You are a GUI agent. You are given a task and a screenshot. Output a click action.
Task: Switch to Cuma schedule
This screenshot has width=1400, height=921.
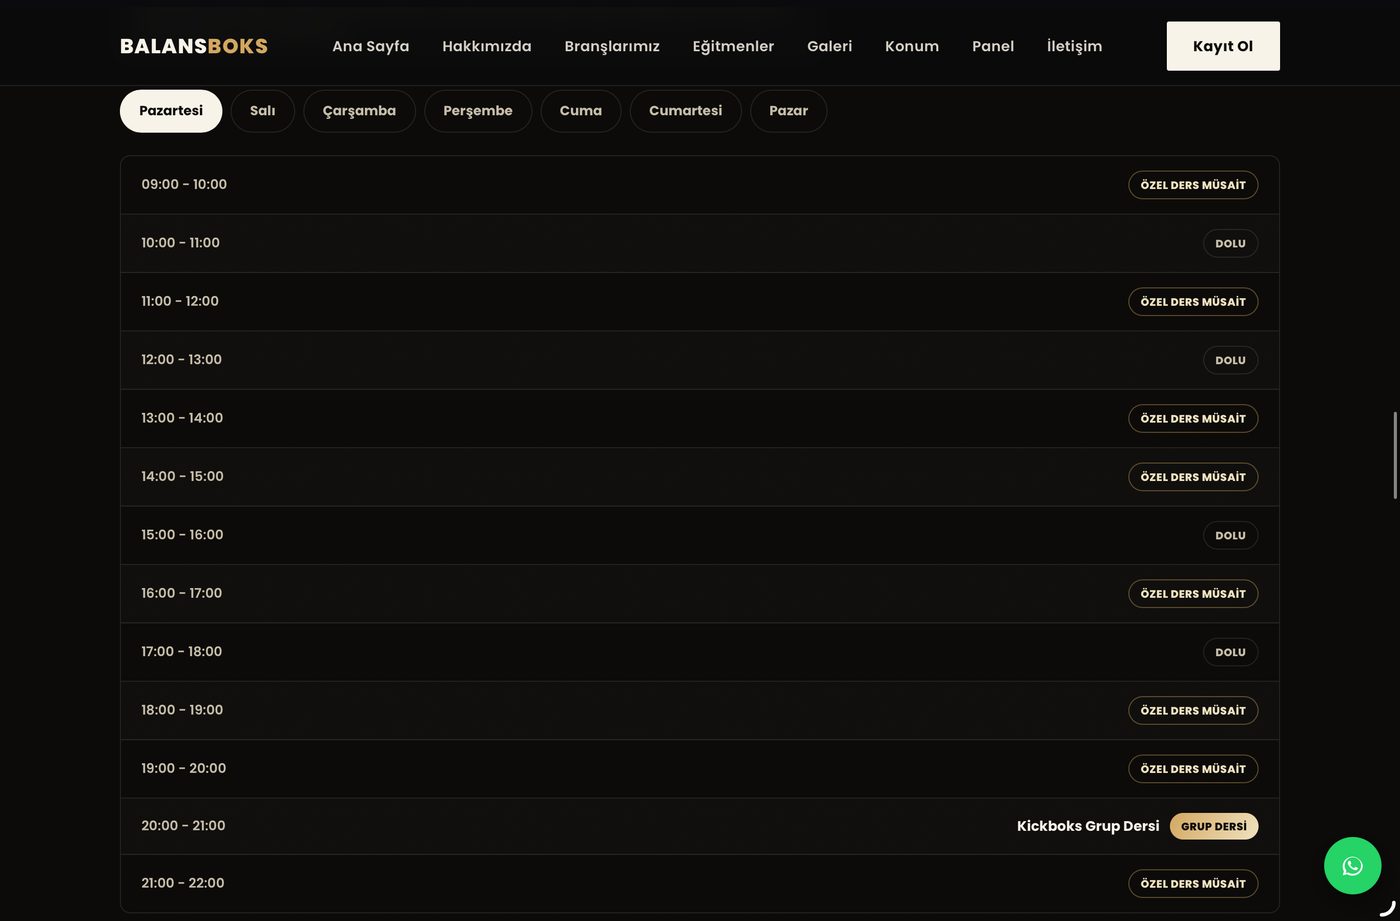[x=581, y=111]
